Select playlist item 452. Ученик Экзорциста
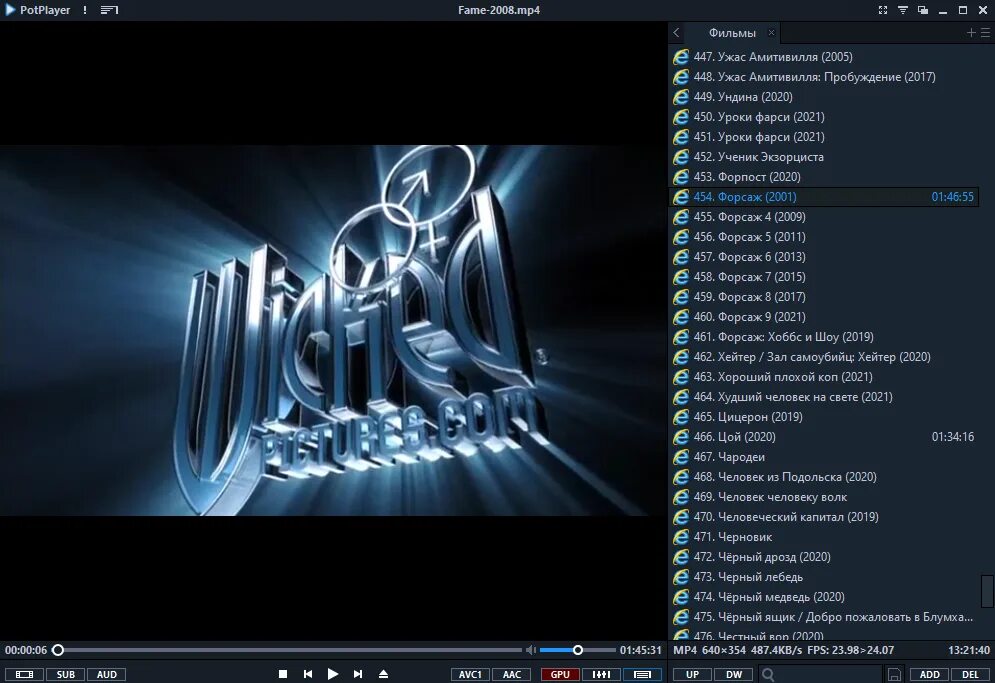 tap(824, 157)
